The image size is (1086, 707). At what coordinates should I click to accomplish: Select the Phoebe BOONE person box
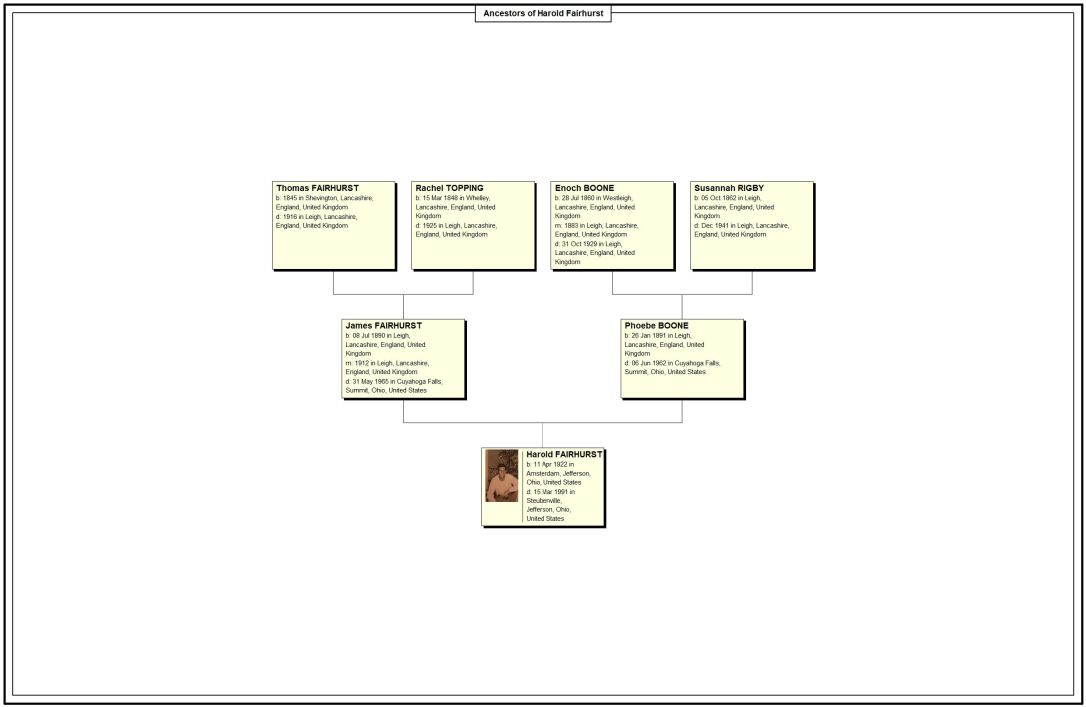pos(681,355)
